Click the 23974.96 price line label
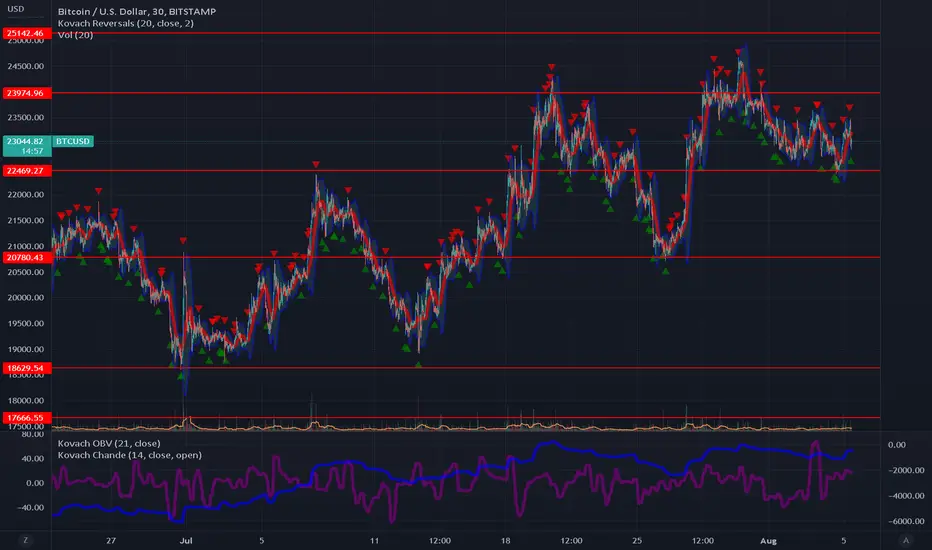 (x=27, y=93)
